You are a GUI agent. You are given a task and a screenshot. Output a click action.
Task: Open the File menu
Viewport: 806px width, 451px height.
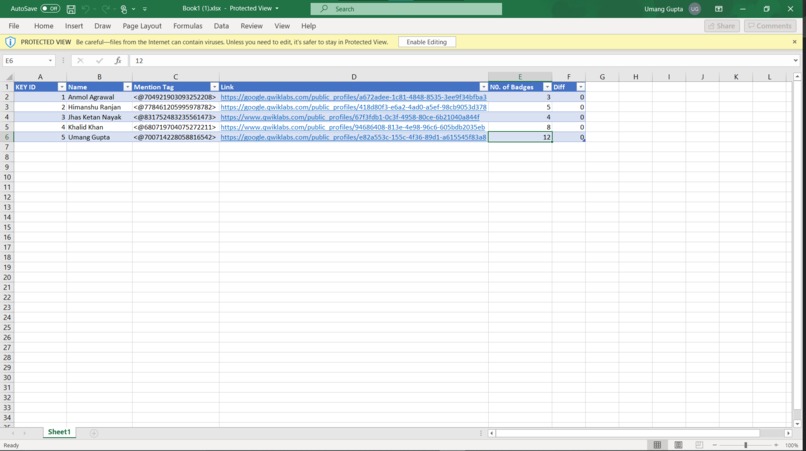point(14,26)
